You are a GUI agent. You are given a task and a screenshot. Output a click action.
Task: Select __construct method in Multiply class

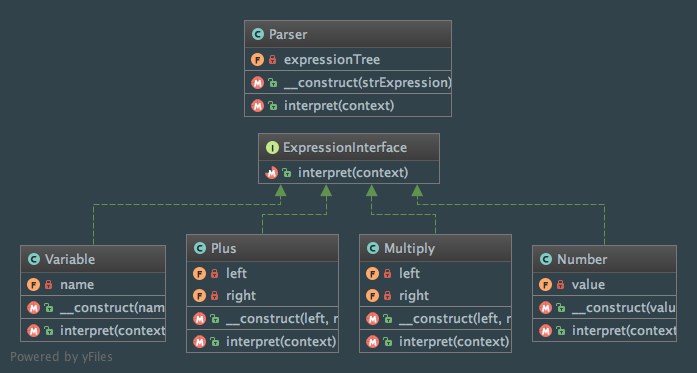pos(435,318)
